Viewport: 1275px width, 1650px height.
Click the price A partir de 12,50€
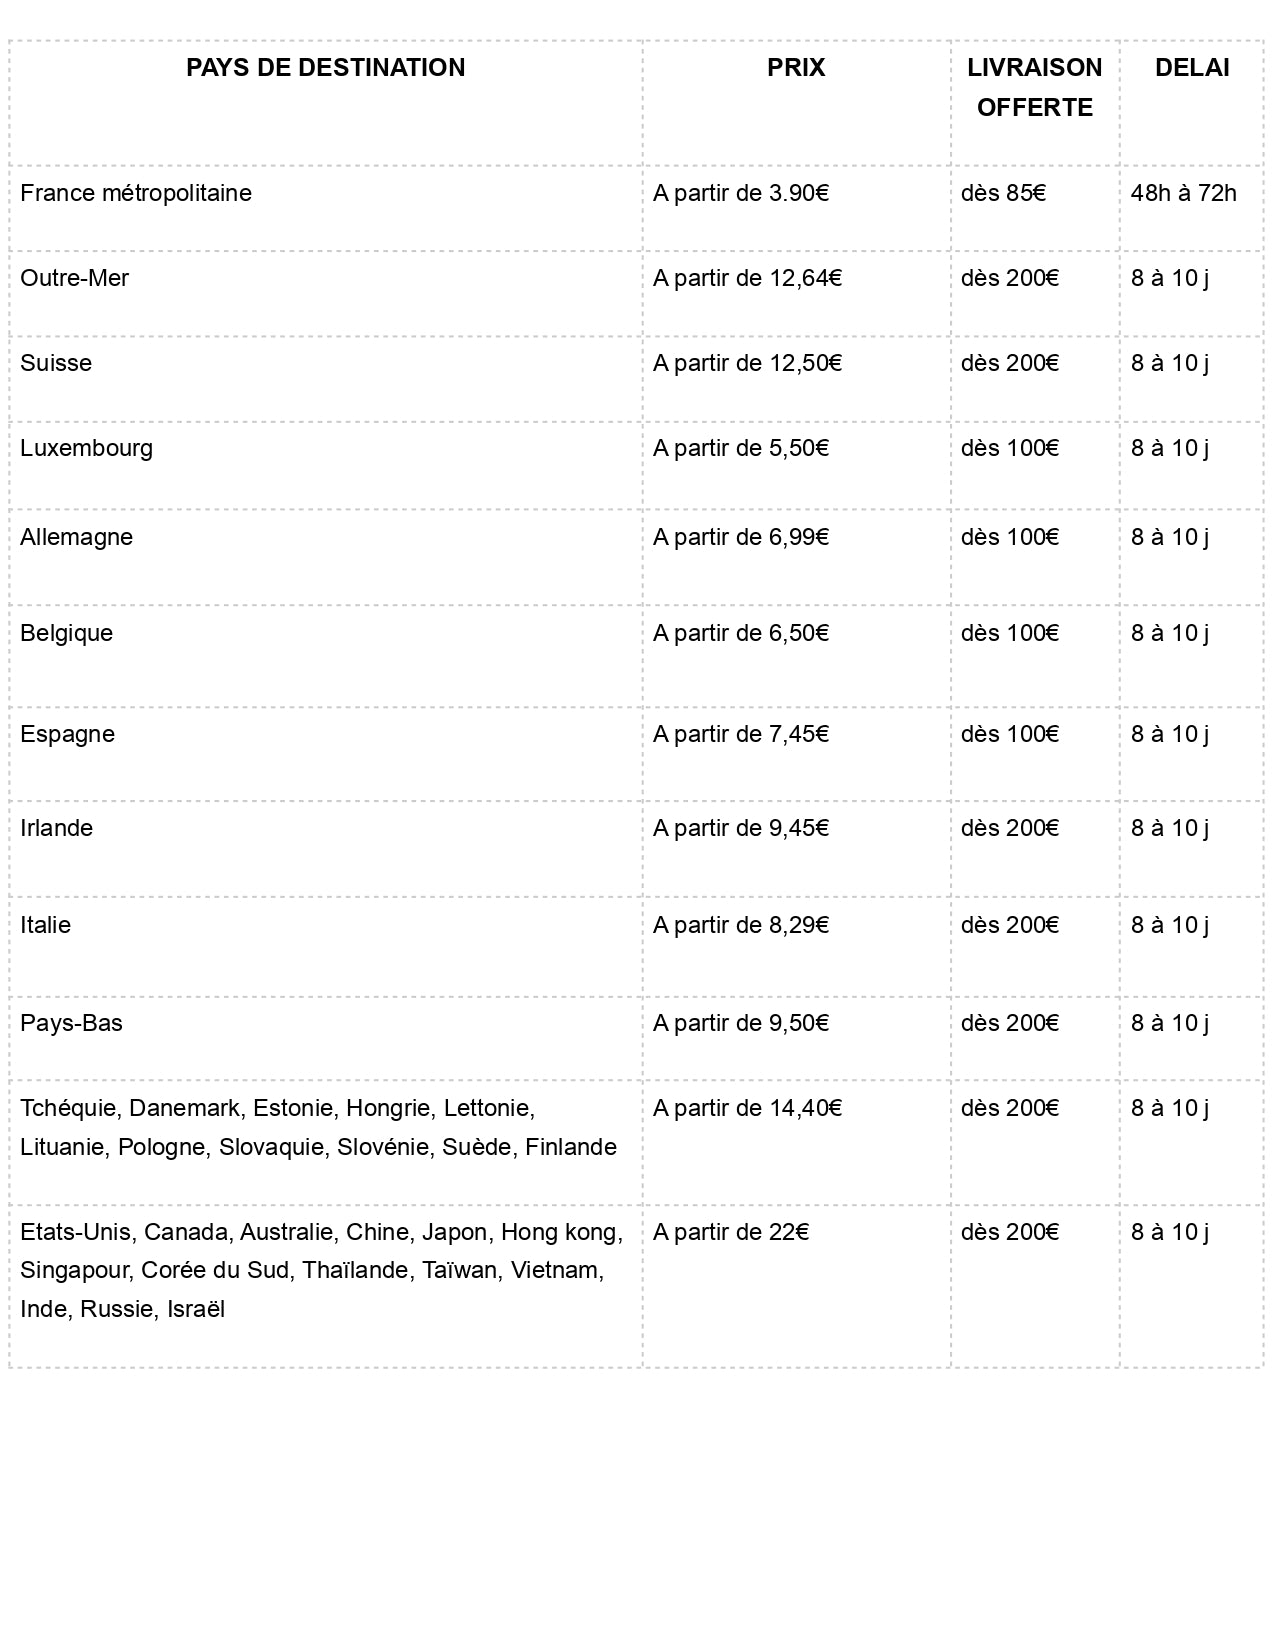click(x=747, y=363)
